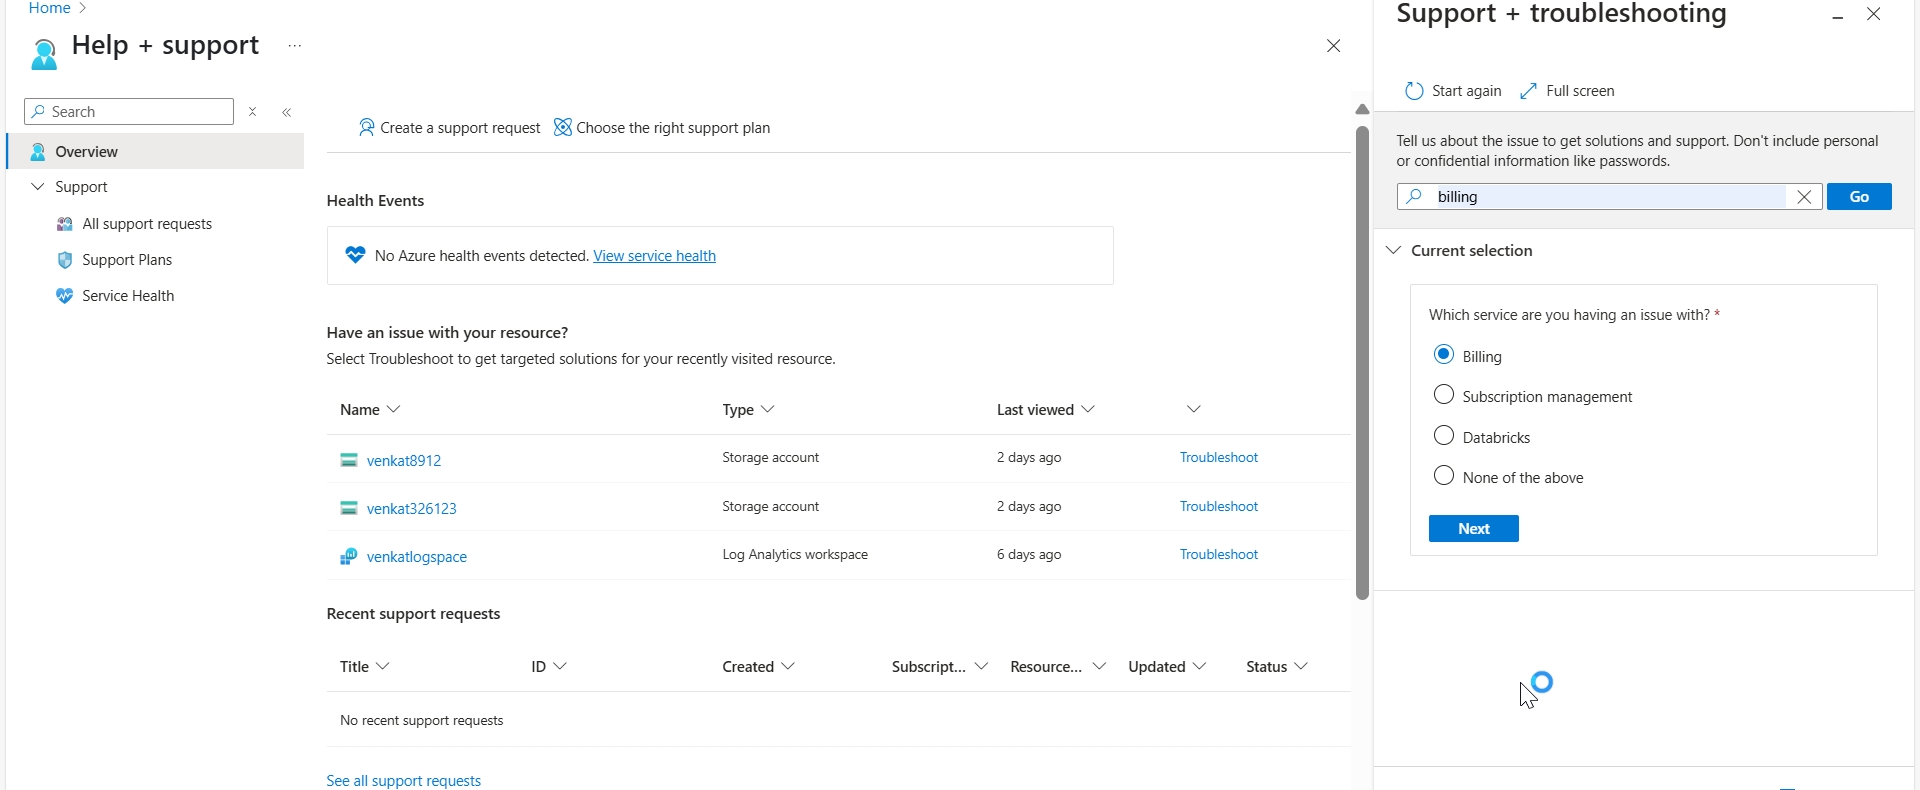This screenshot has width=1920, height=790.
Task: Click the magnifier icon in sidebar search
Action: [38, 112]
